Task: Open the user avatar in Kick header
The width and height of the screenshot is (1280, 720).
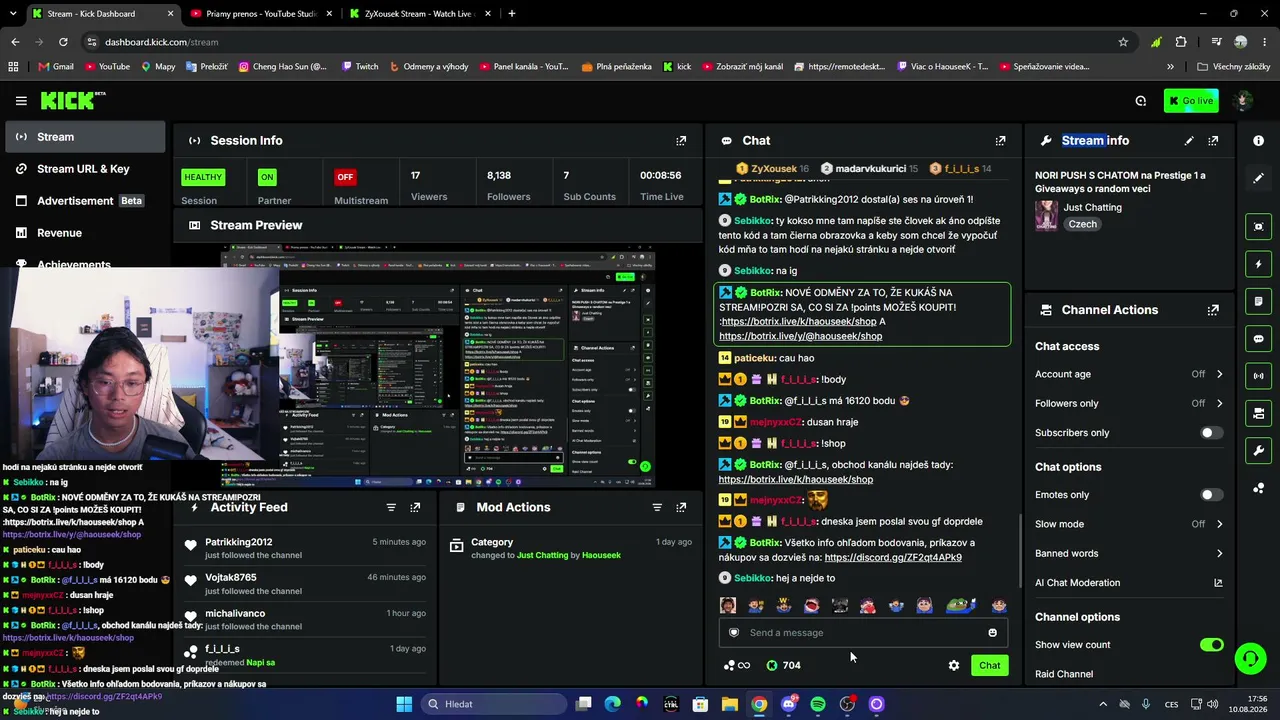Action: 1244,100
